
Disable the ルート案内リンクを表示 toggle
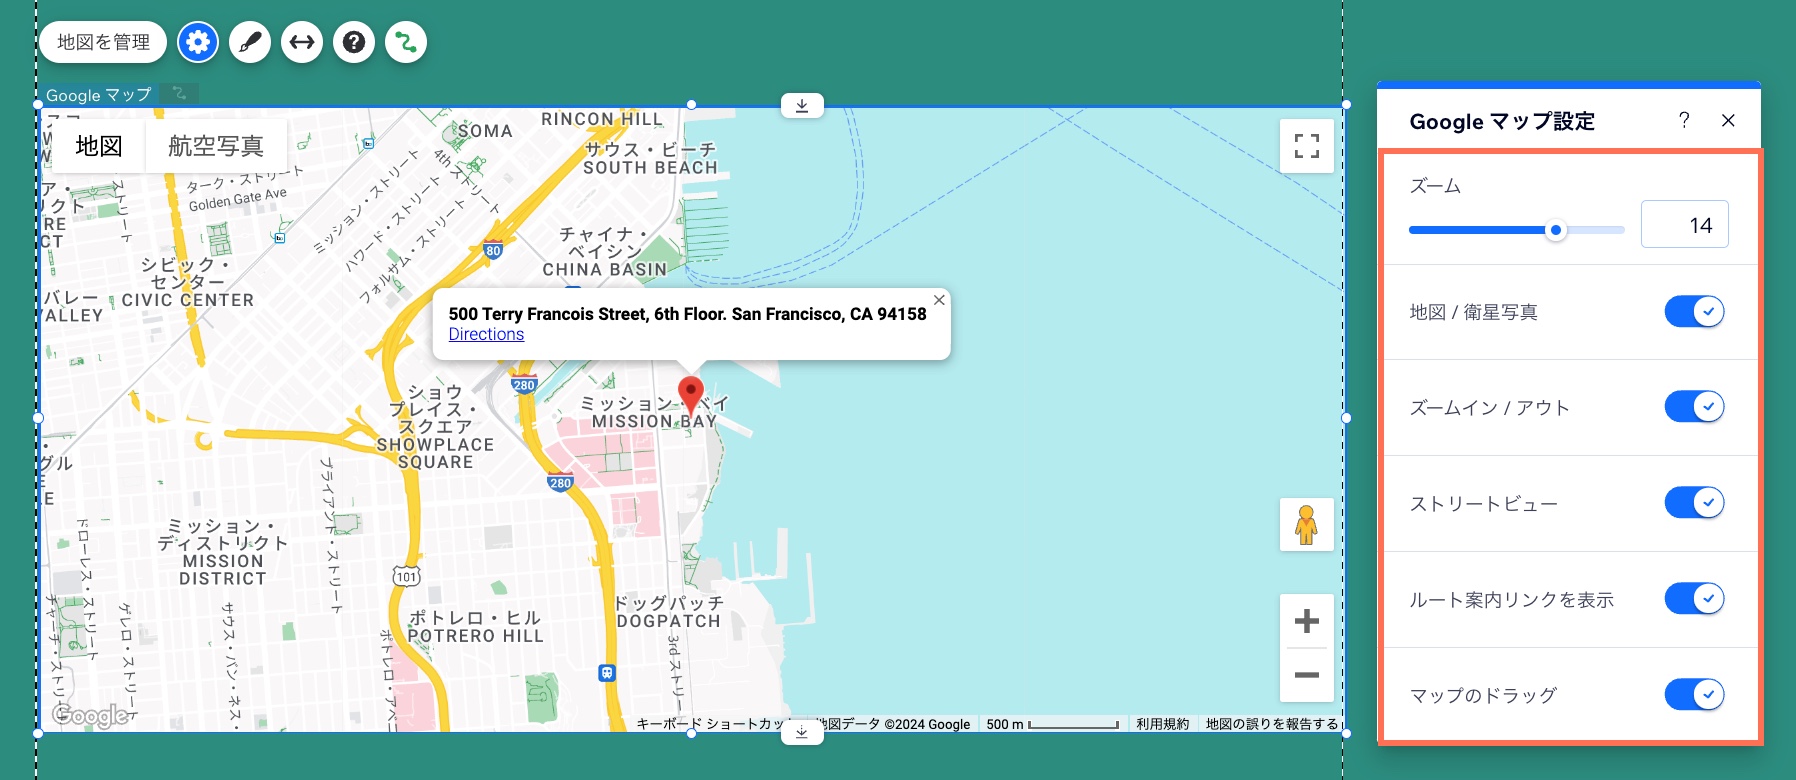tap(1694, 599)
